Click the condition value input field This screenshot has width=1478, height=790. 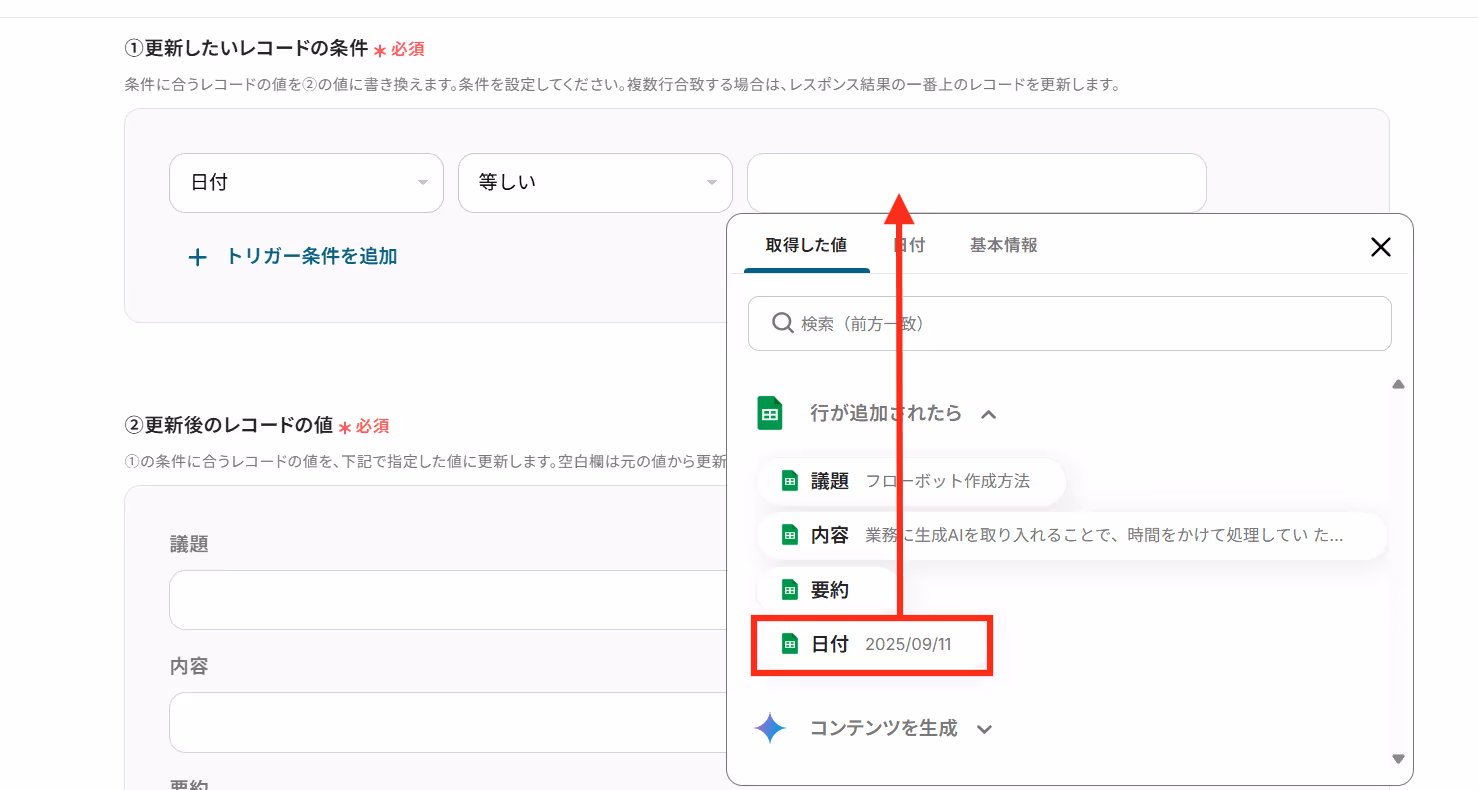coord(976,183)
